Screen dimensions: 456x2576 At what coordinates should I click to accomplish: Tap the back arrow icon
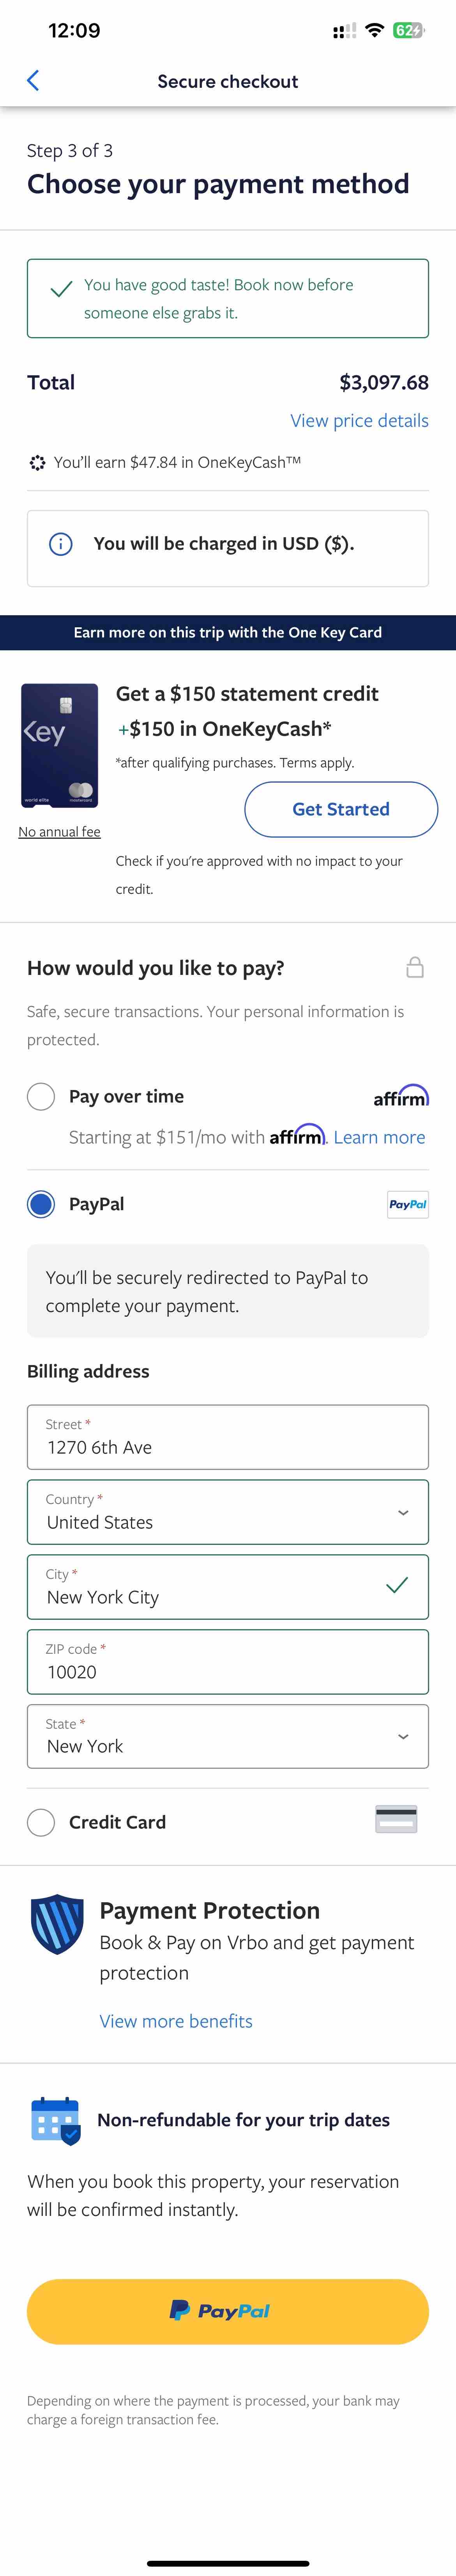33,81
